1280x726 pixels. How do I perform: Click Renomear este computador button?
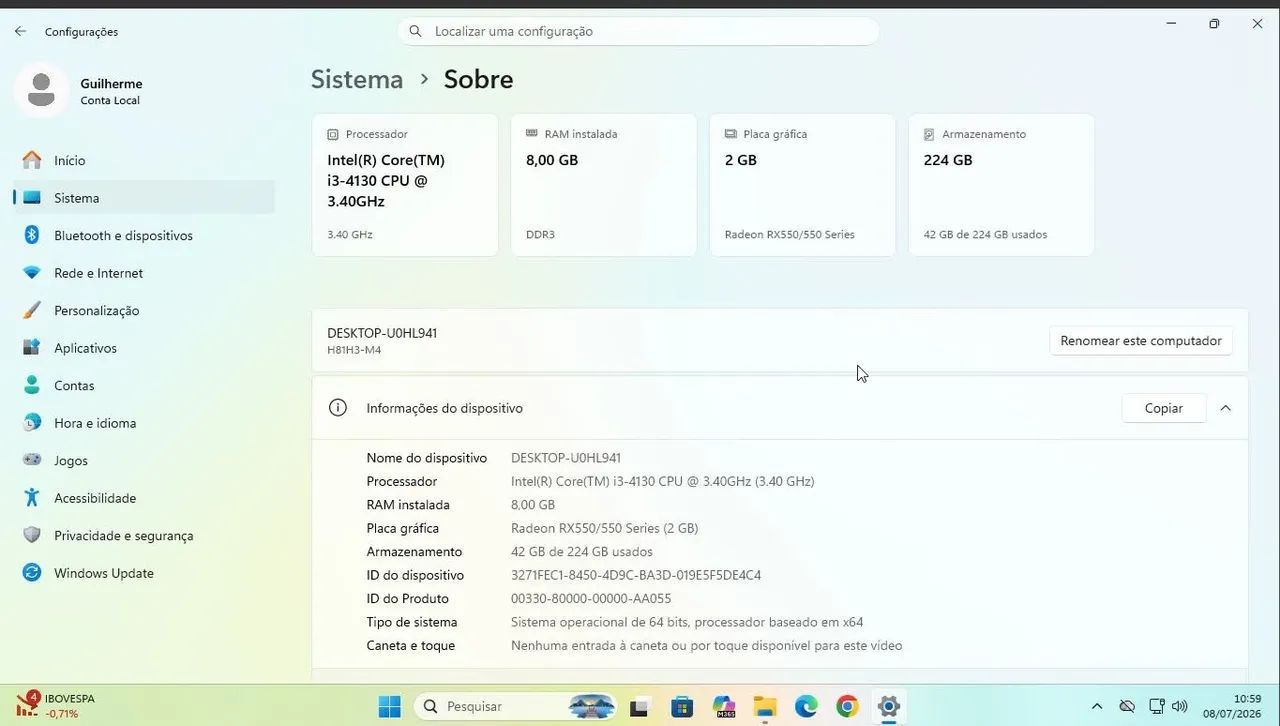(x=1141, y=341)
